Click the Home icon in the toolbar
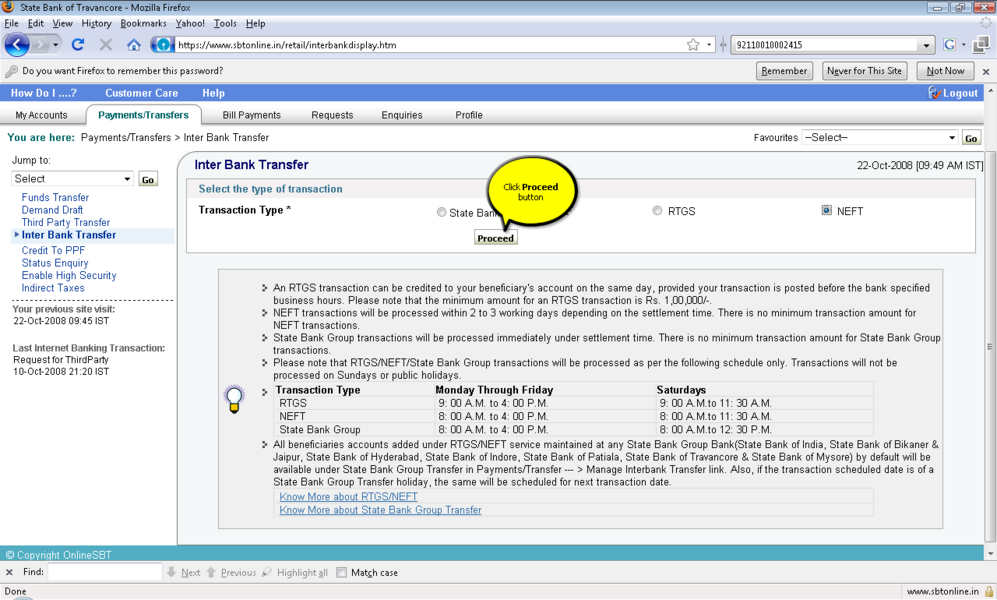Screen dimensions: 997x600 pos(134,45)
